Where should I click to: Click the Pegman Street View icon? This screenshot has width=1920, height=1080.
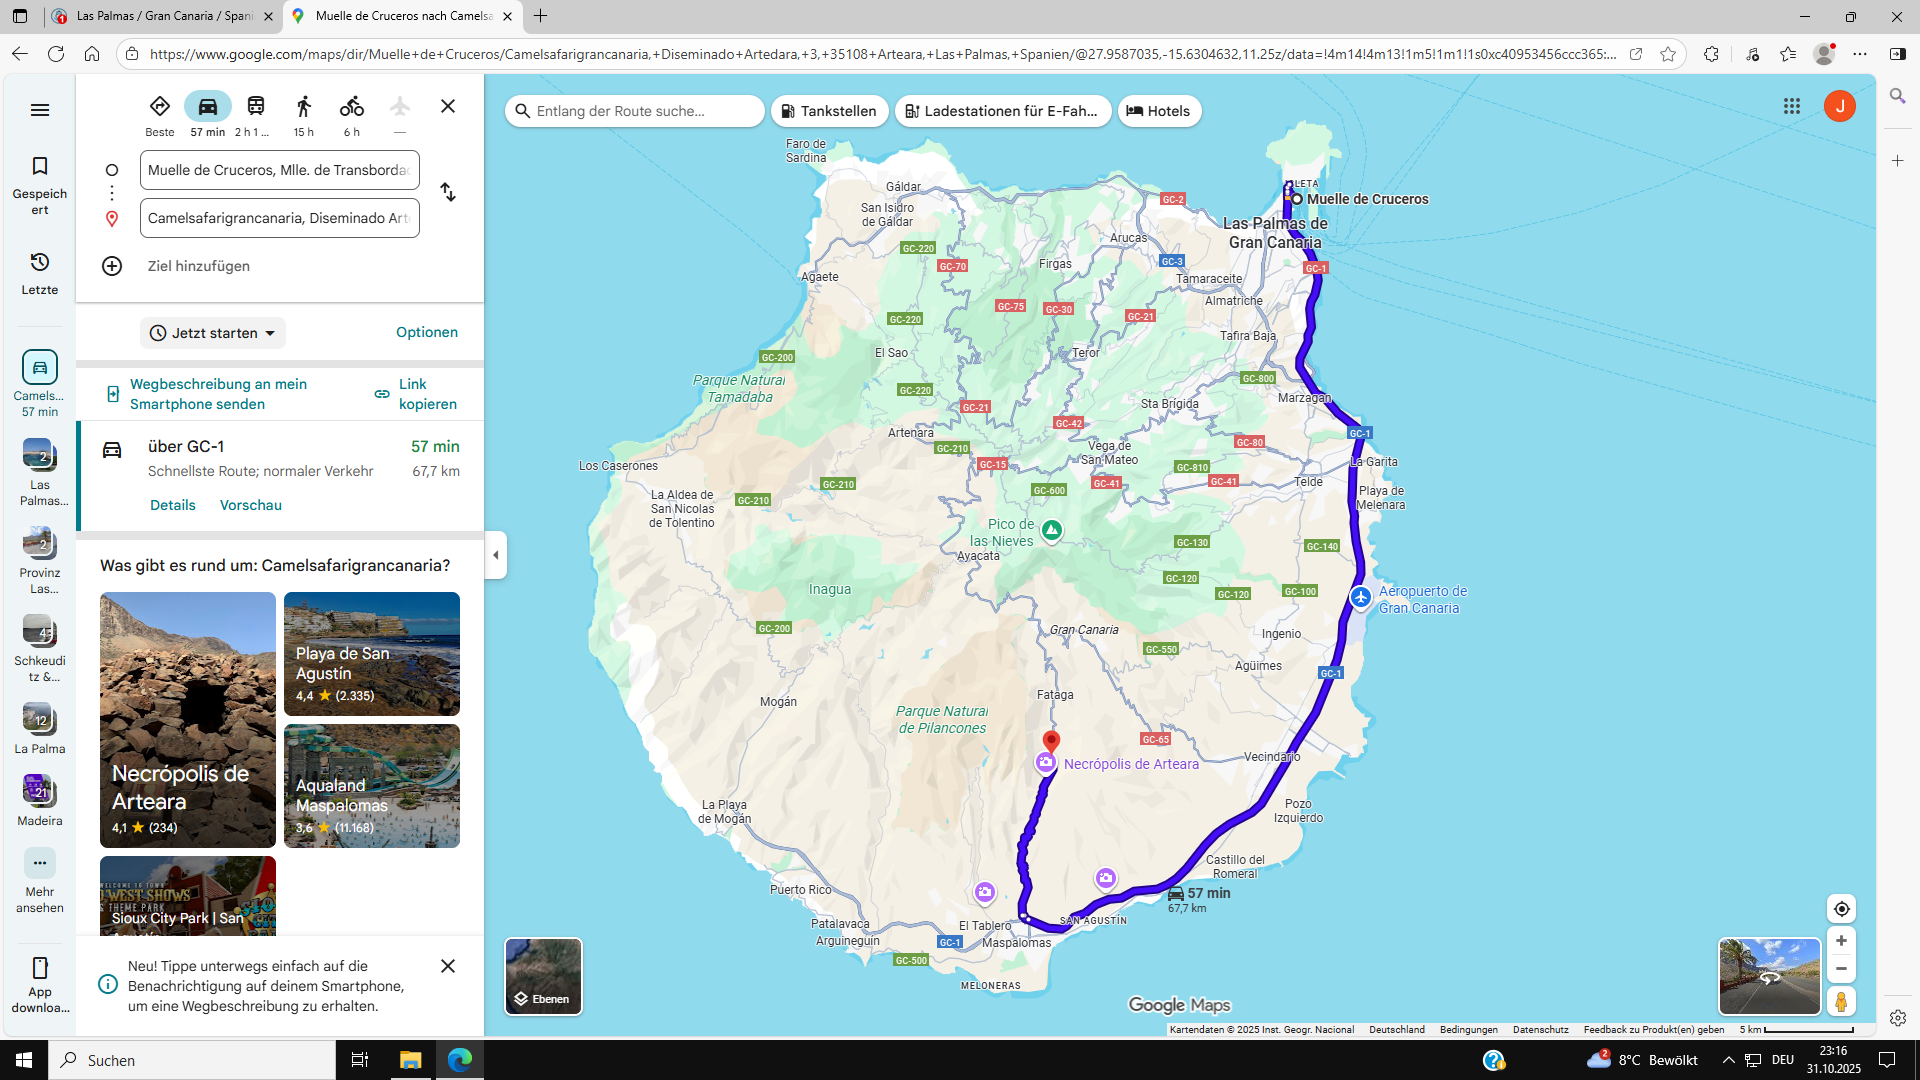tap(1841, 1001)
